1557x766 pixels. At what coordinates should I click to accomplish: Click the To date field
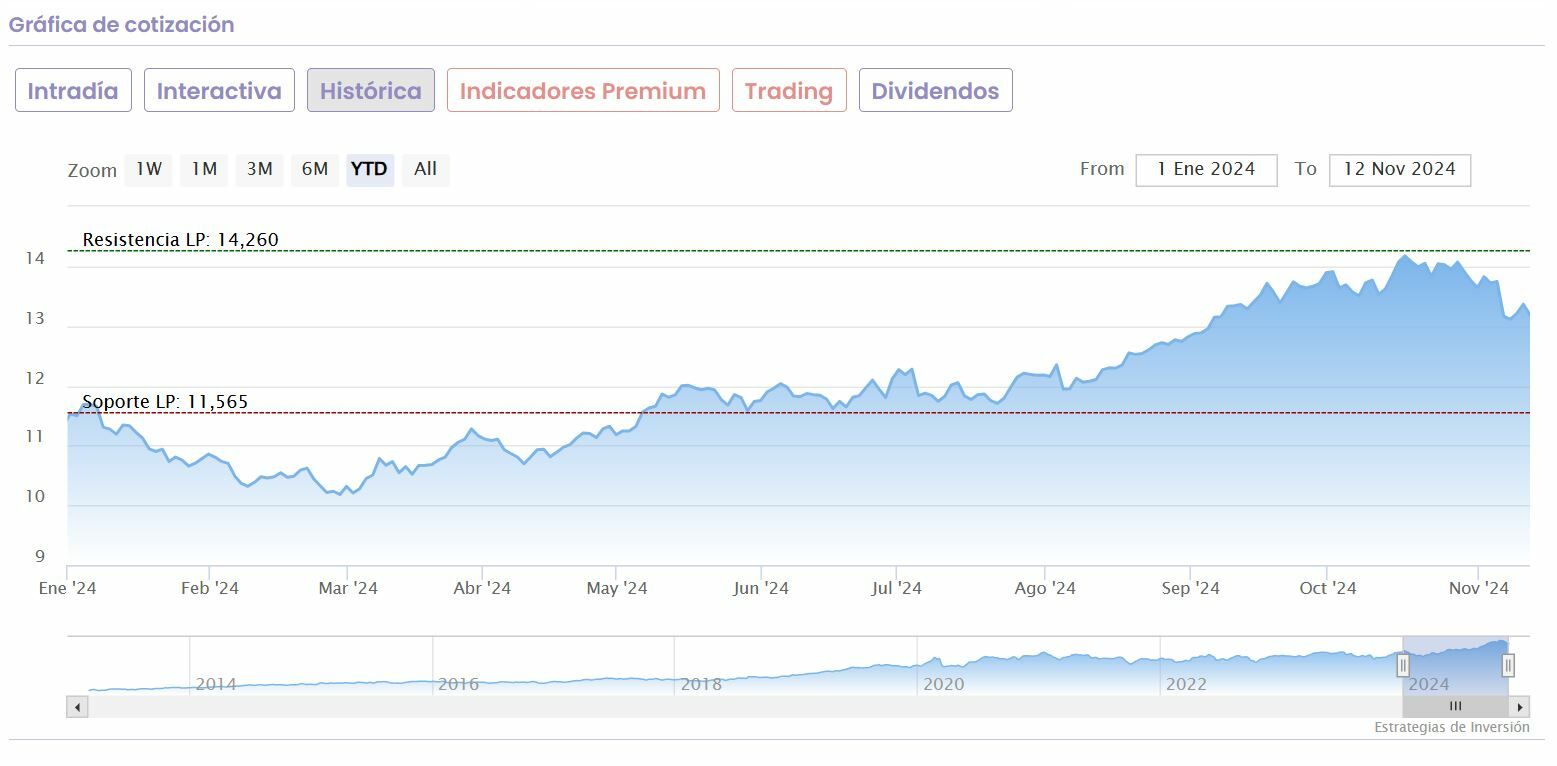point(1399,170)
